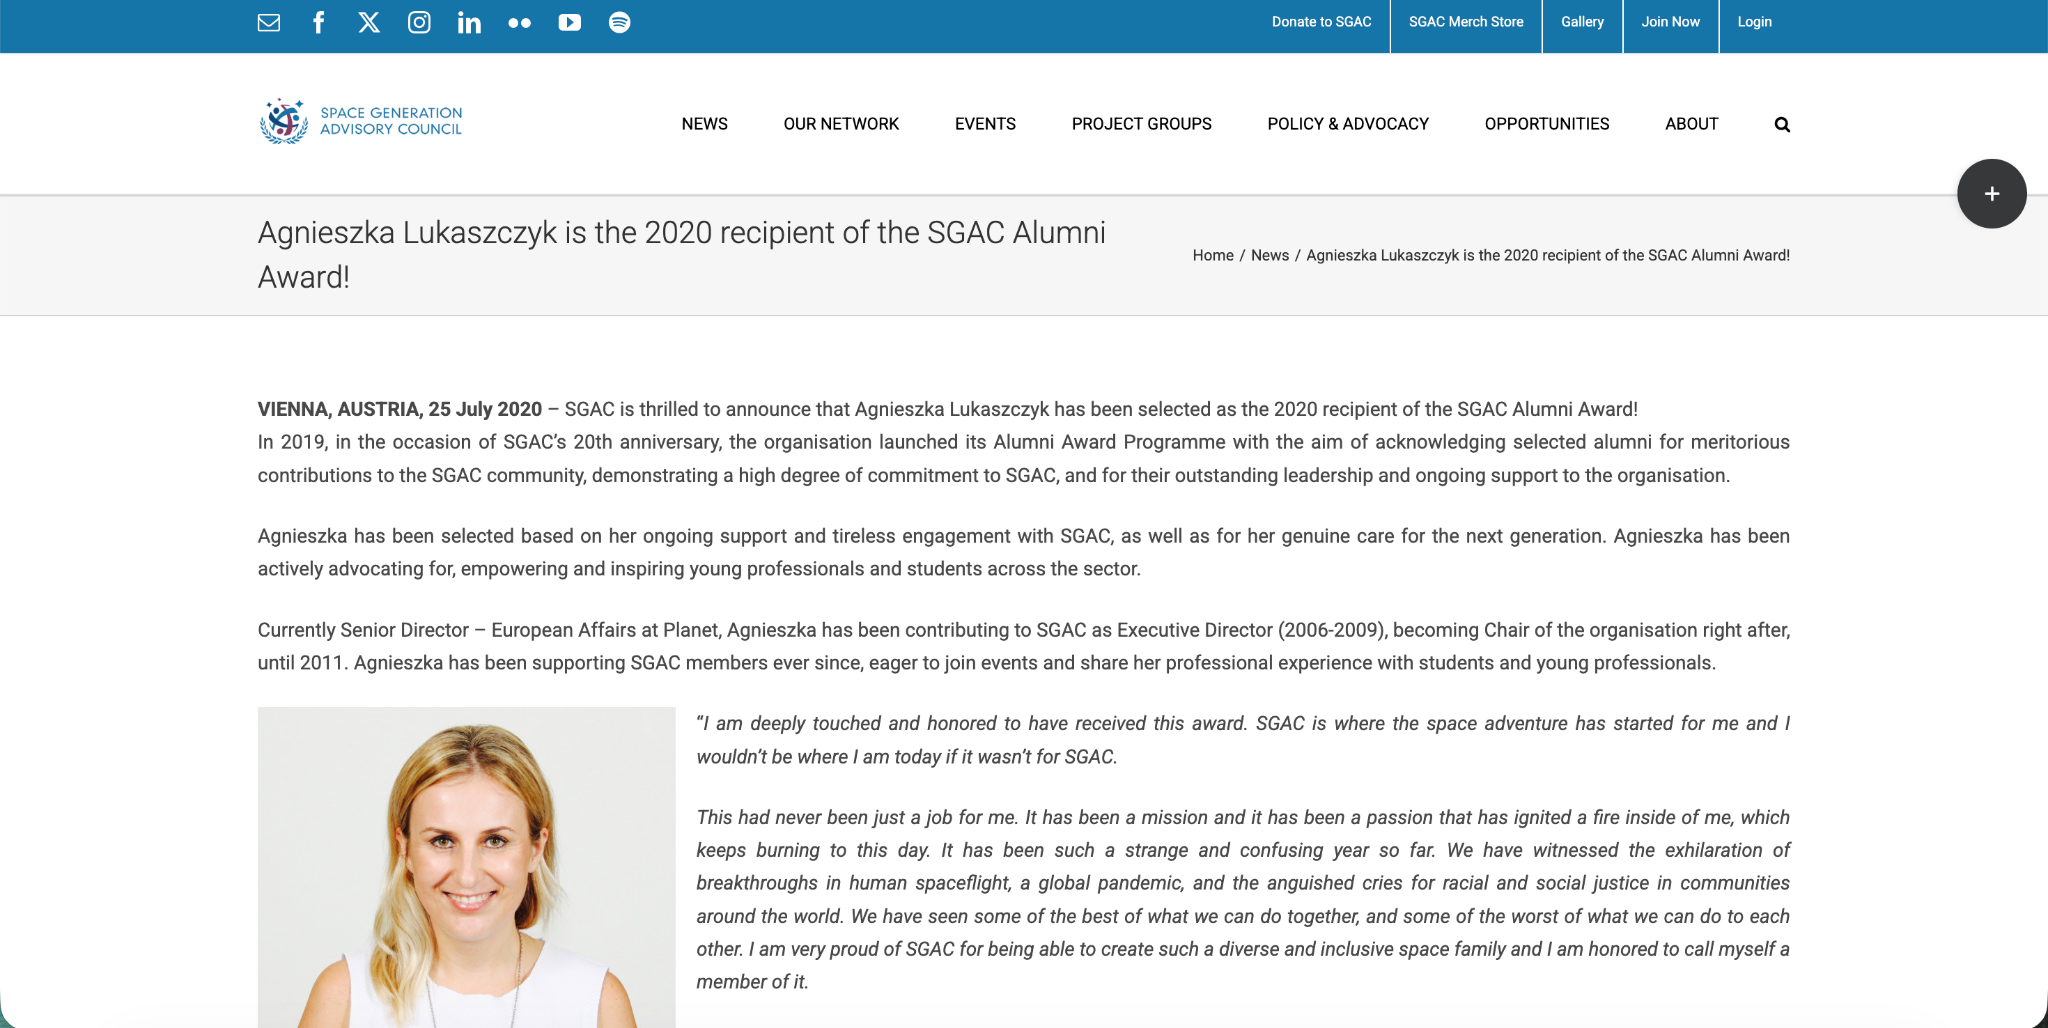Open SGAC YouTube channel icon
This screenshot has width=2048, height=1028.
pos(570,22)
